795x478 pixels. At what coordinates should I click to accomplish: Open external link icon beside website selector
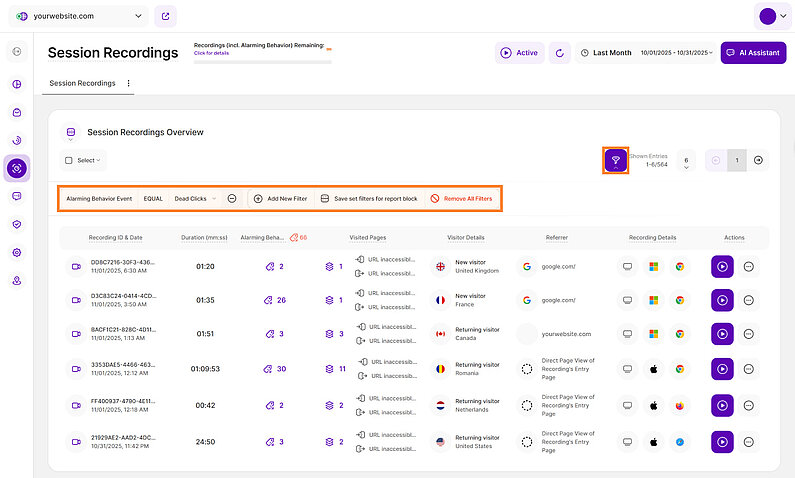[165, 16]
